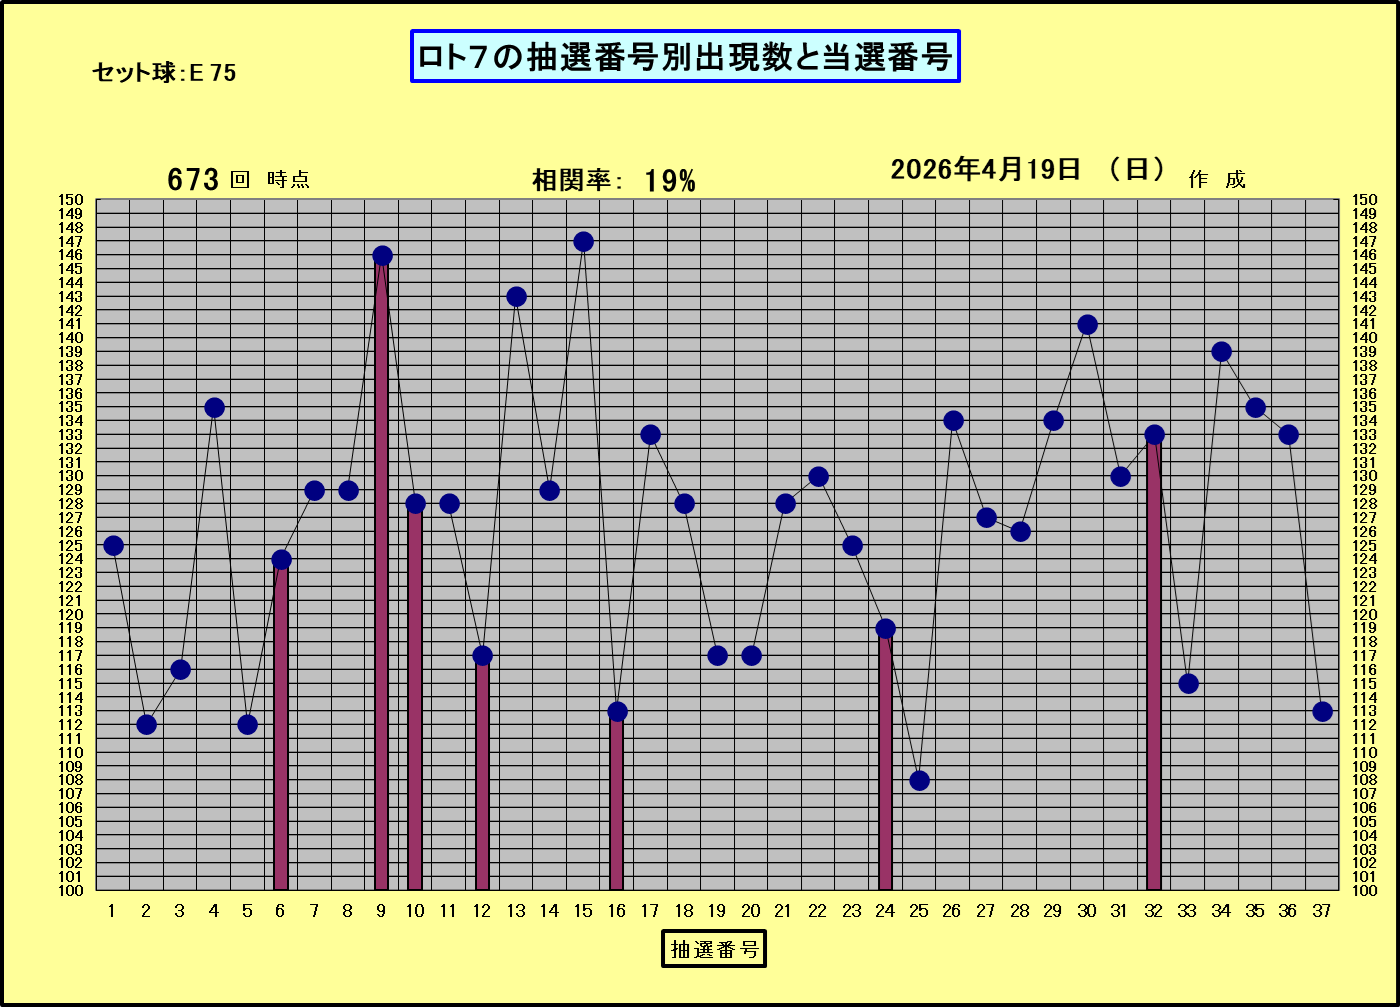Image resolution: width=1400 pixels, height=1007 pixels.
Task: Click the chart title ロト7の抽選番号別出現数と当選番号
Action: [685, 57]
